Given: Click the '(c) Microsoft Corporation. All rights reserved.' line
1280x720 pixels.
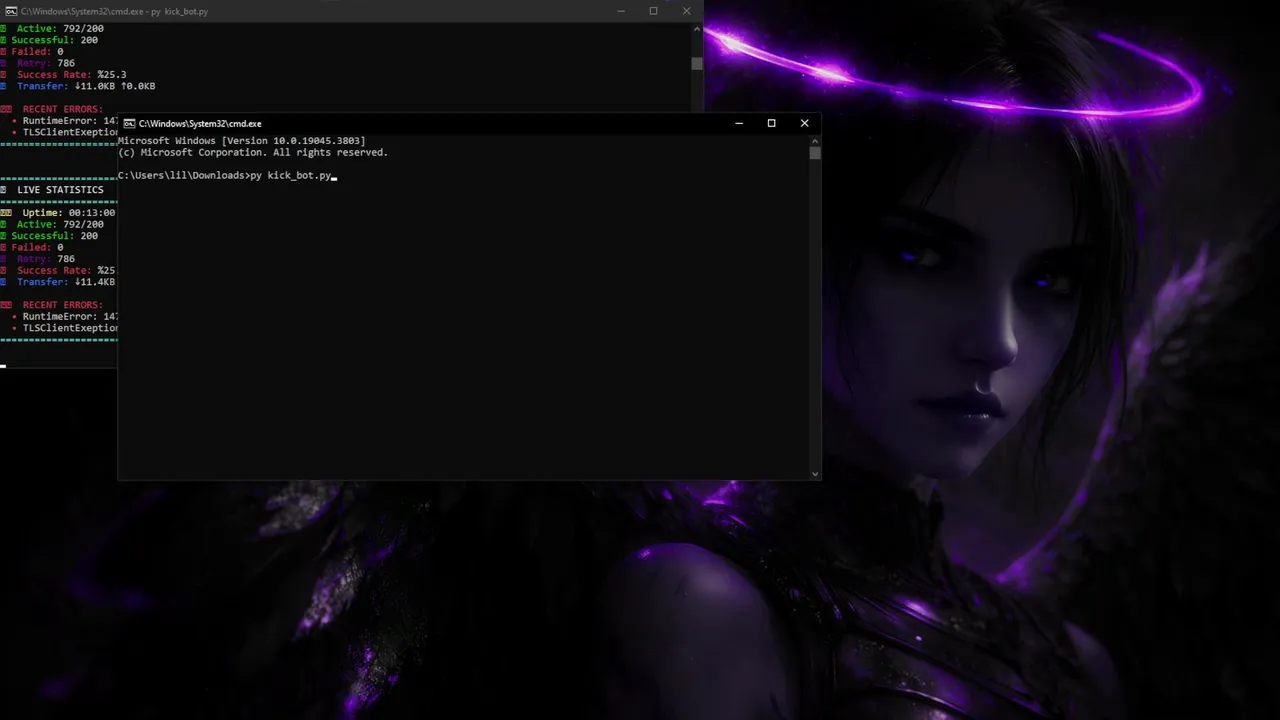Looking at the screenshot, I should coord(253,153).
